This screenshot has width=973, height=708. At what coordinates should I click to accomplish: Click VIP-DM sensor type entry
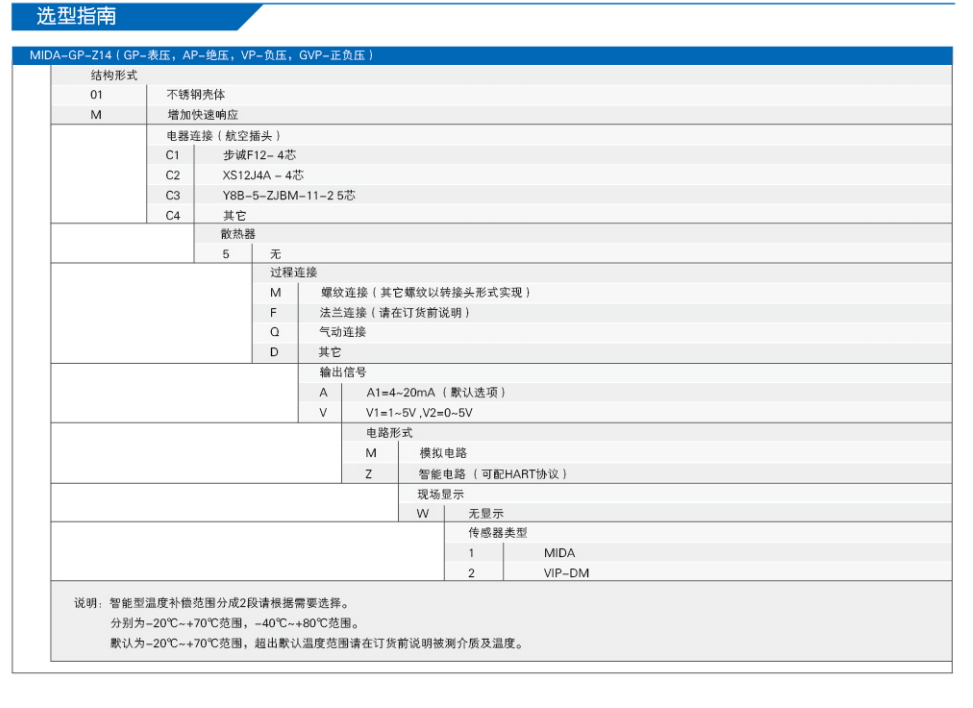click(x=566, y=573)
